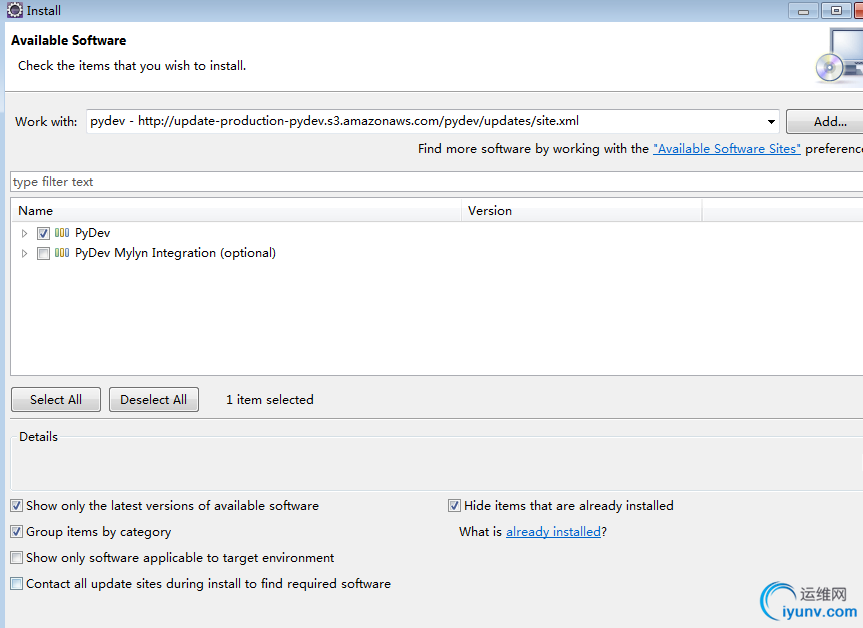Image resolution: width=863 pixels, height=628 pixels.
Task: Click the PyDev category icon
Action: point(62,233)
